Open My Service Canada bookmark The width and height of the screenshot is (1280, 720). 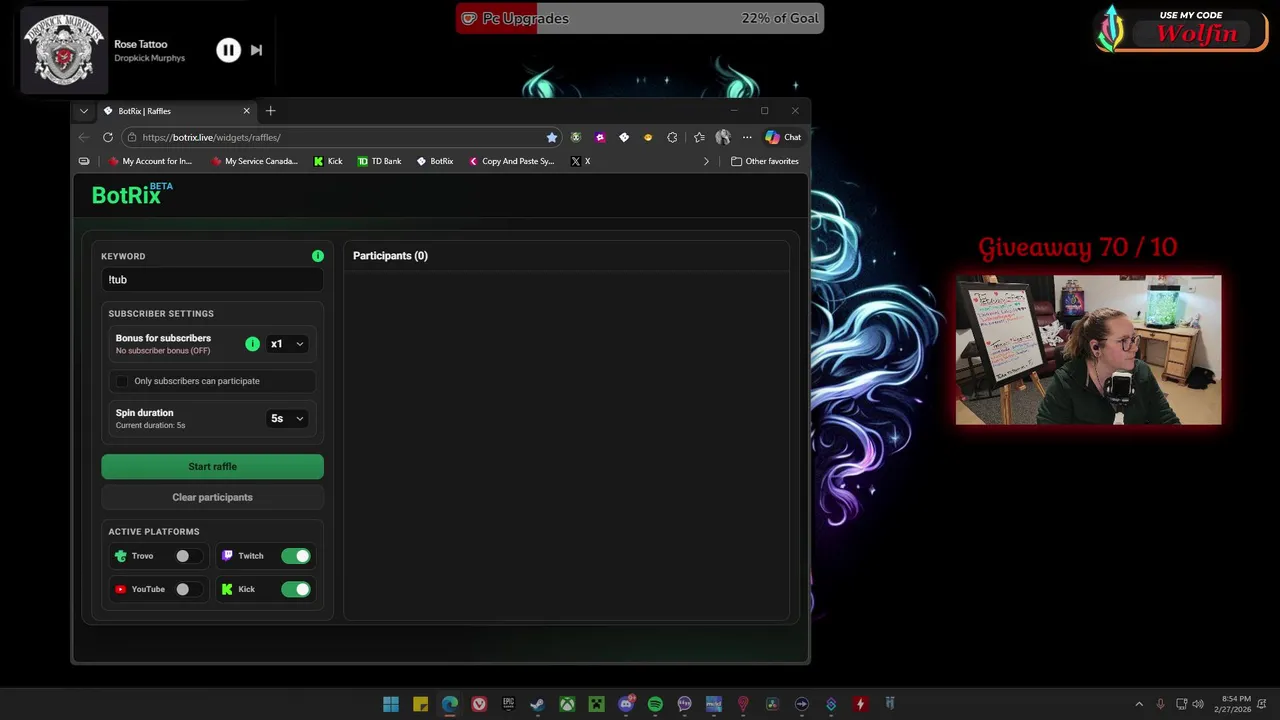[255, 161]
